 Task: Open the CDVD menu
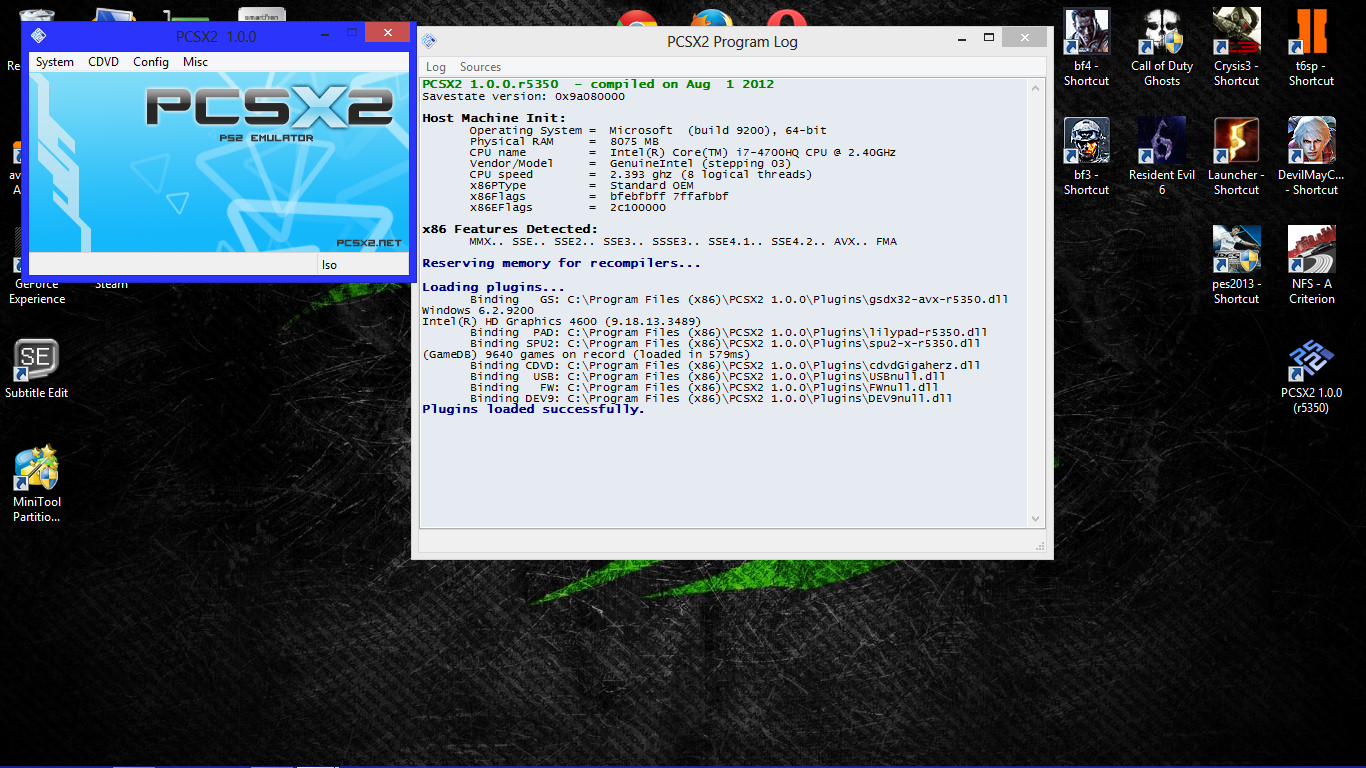pos(103,62)
